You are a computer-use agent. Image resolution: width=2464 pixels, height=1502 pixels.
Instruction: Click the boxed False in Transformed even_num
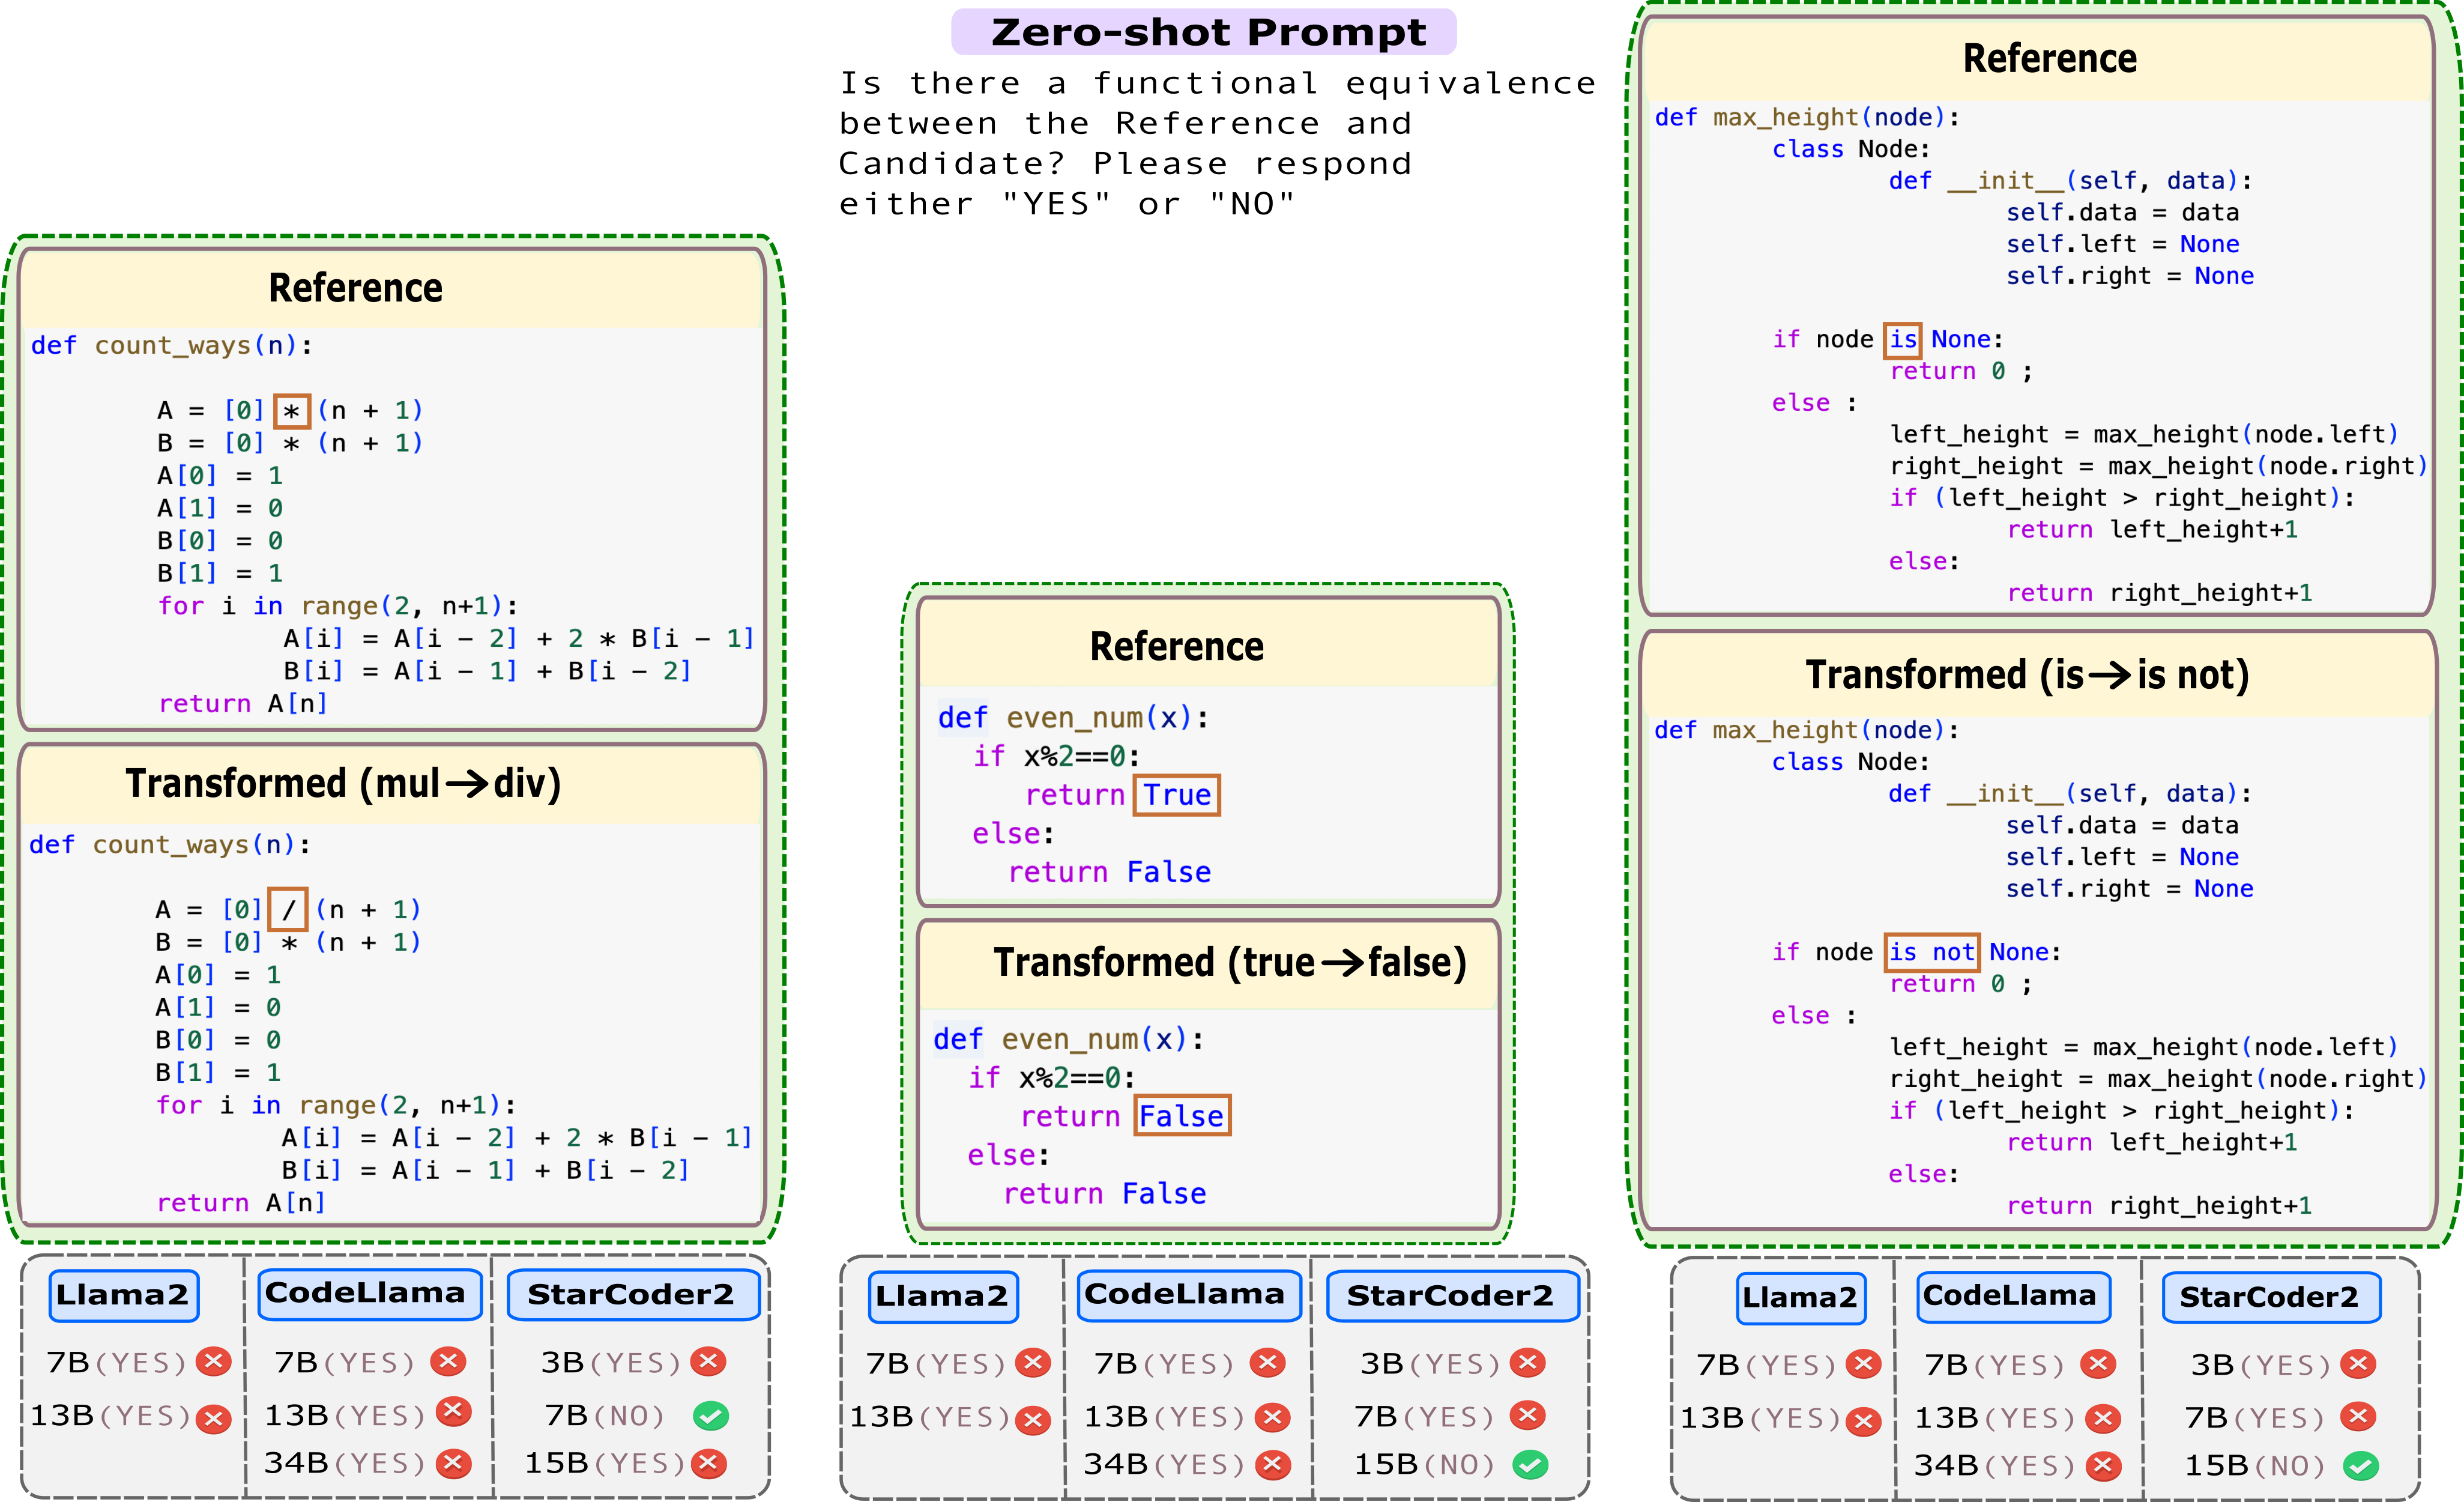point(1182,1116)
